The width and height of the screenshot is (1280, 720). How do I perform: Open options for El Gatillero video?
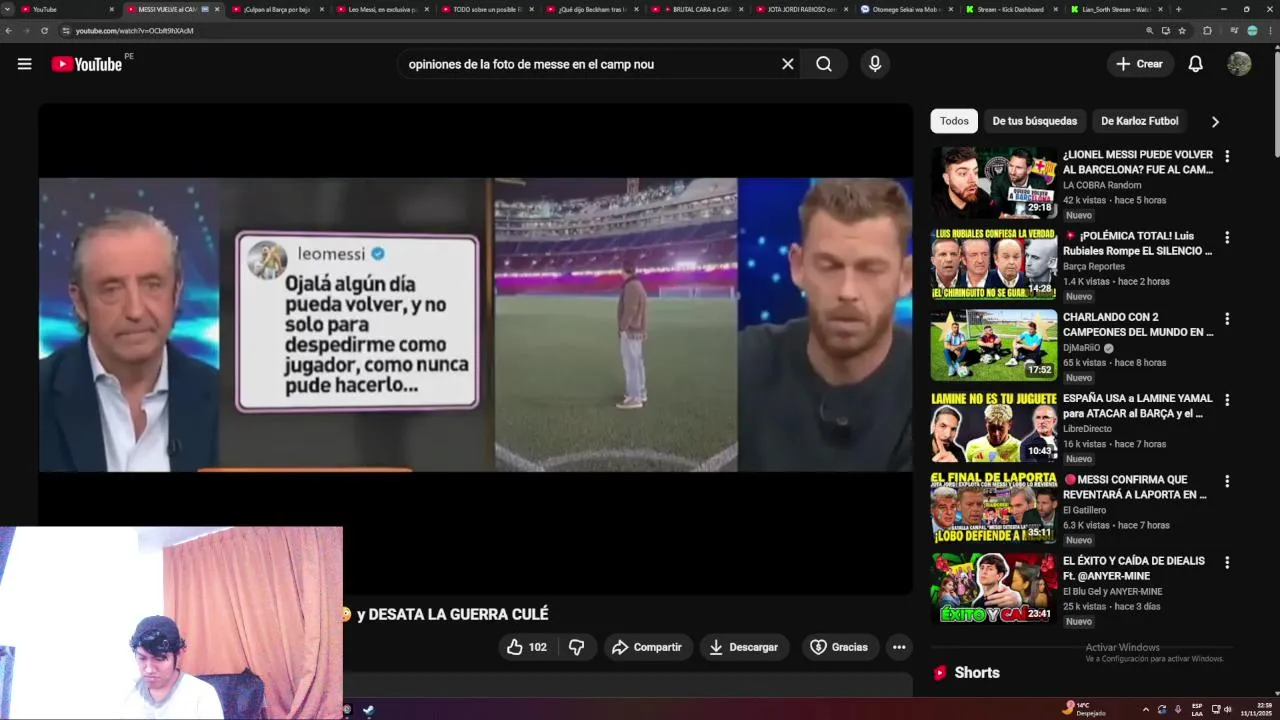pos(1227,481)
